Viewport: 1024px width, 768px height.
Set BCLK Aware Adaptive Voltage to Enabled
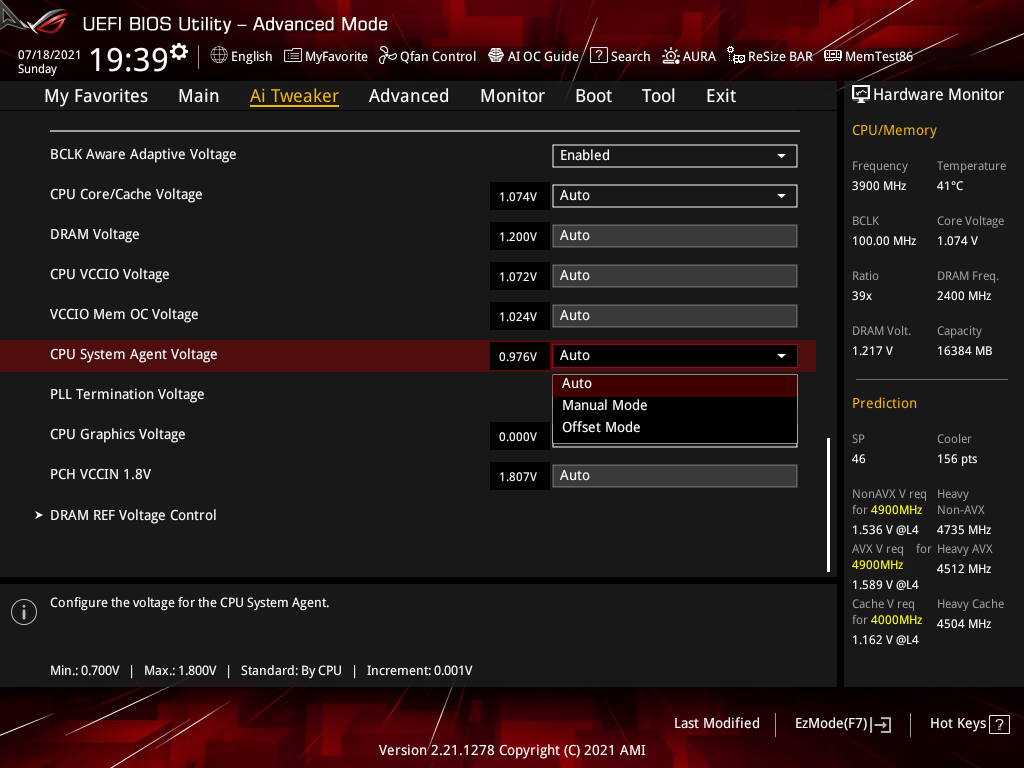click(674, 156)
